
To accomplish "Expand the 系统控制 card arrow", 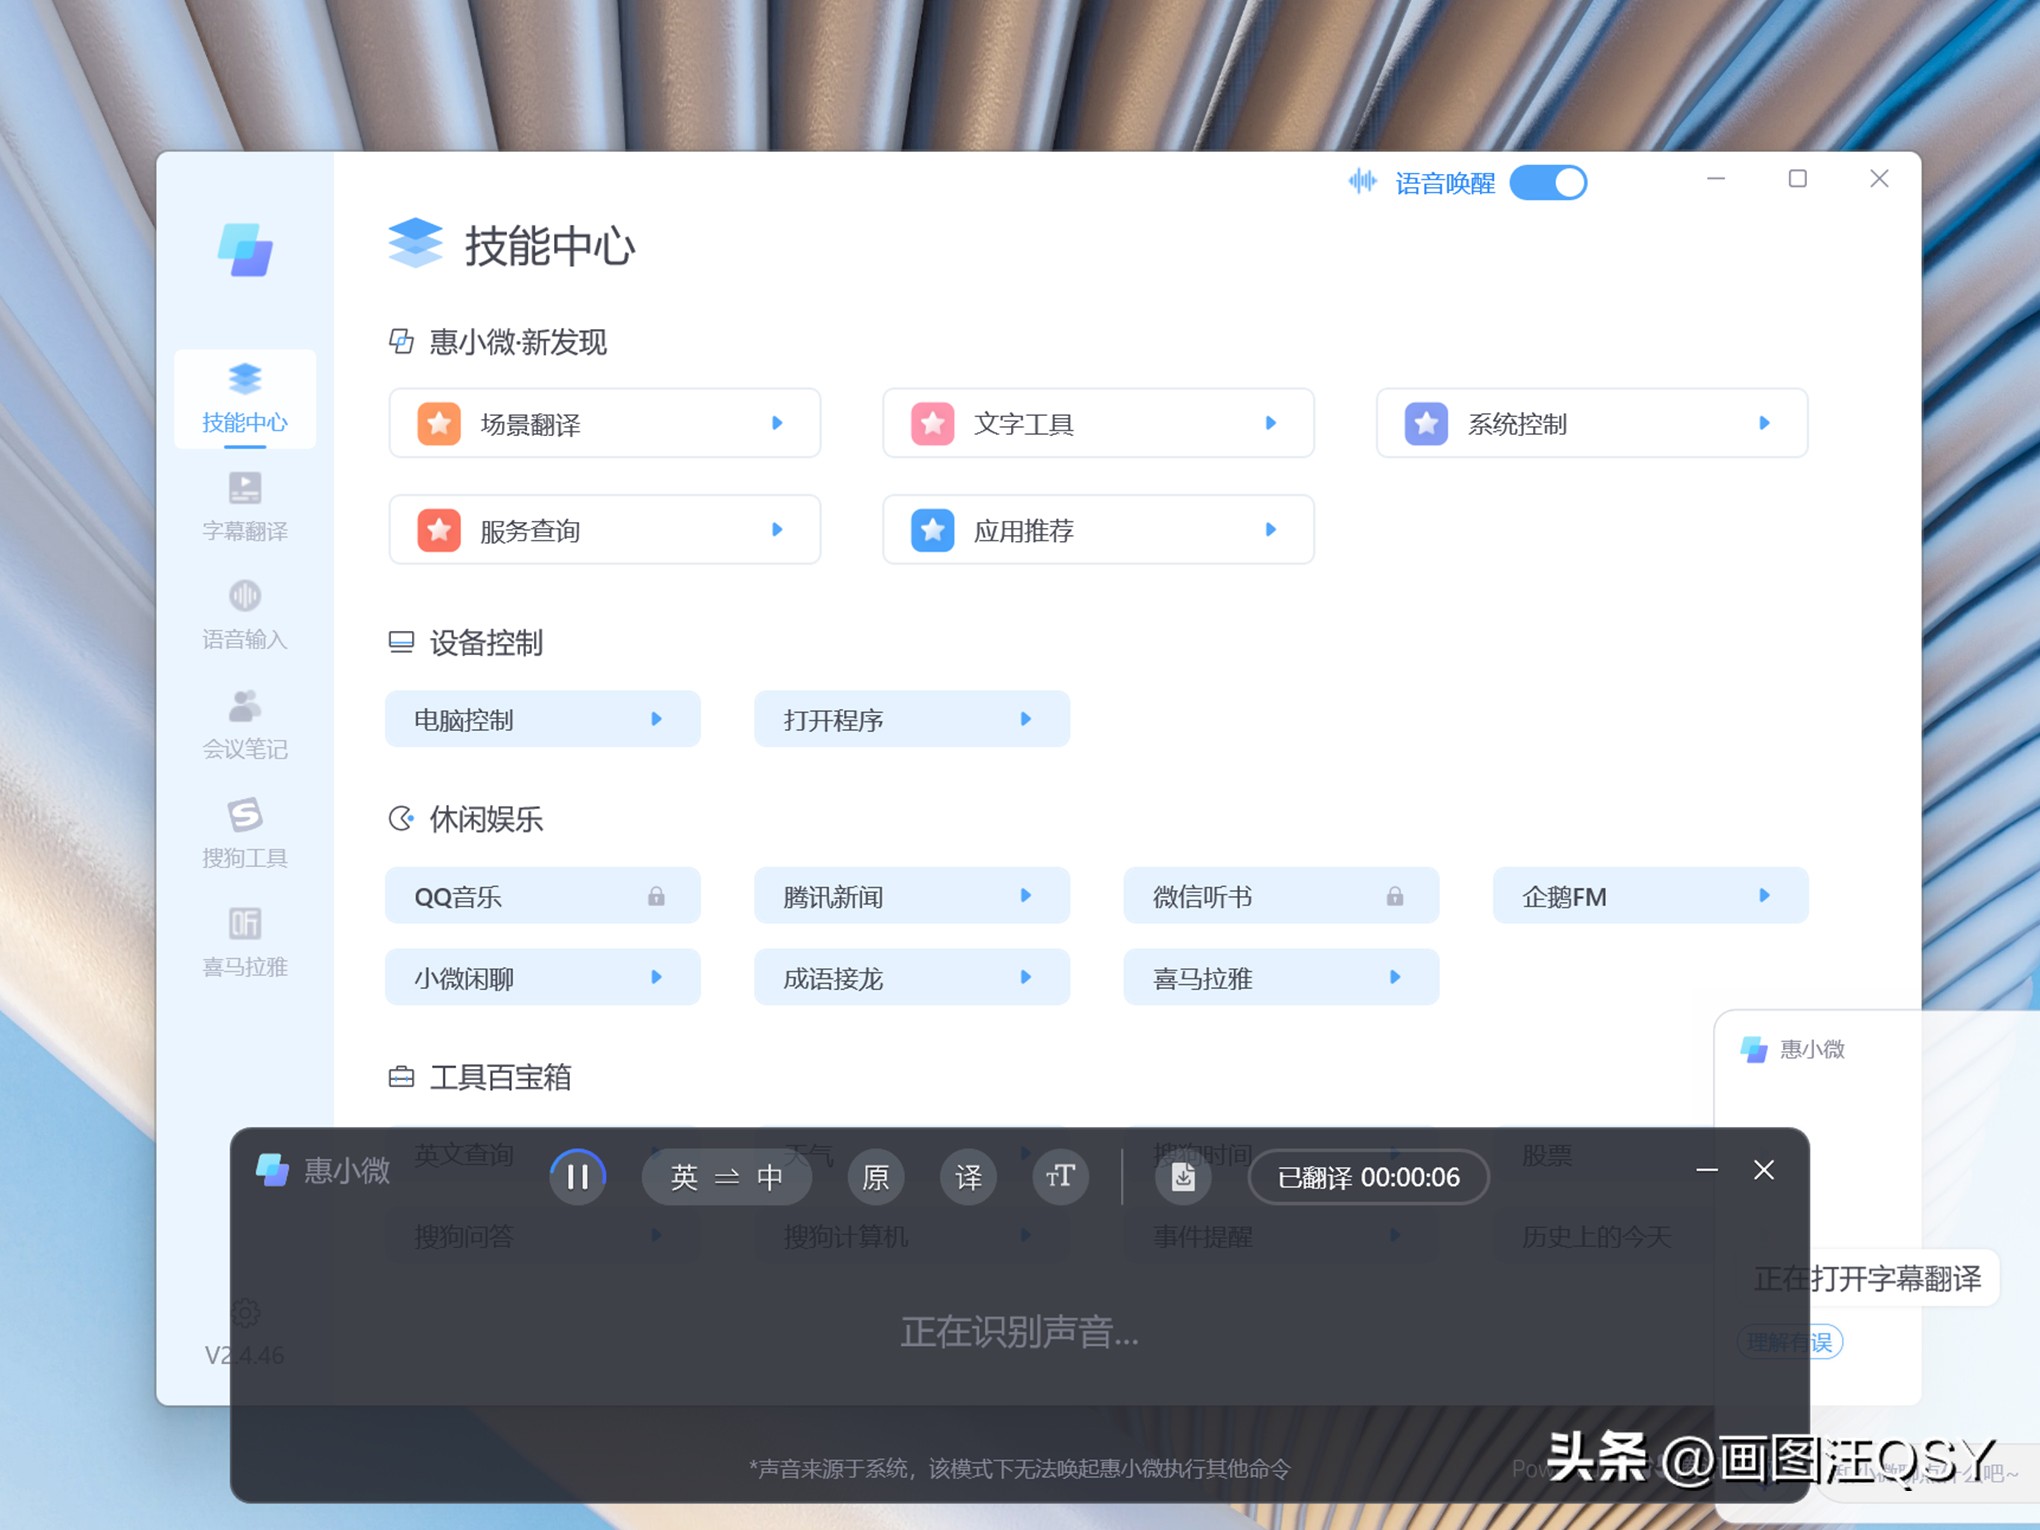I will (1764, 423).
